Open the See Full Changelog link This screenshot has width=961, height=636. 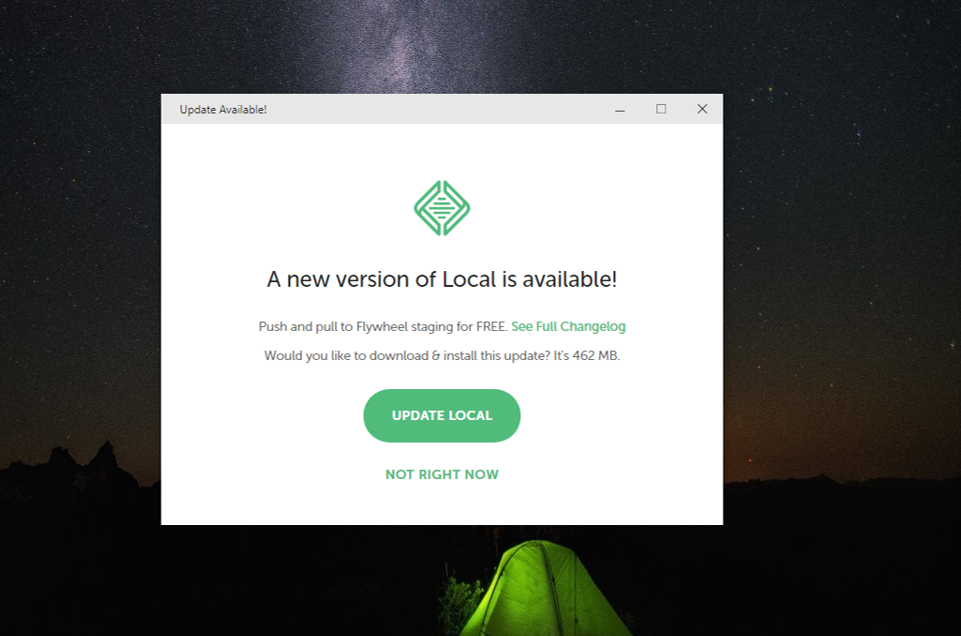tap(568, 327)
